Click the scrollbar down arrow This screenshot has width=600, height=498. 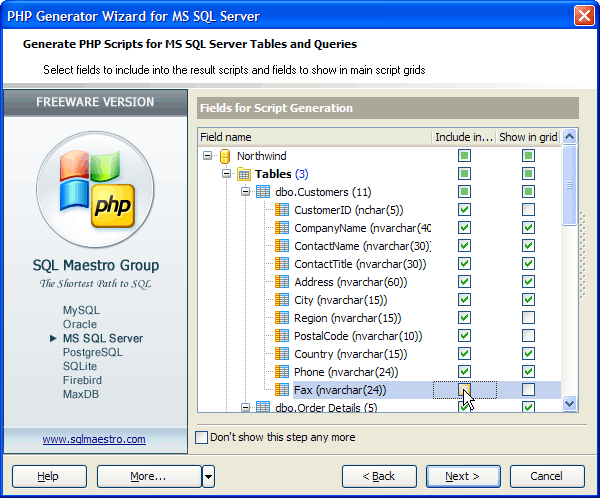tap(569, 403)
